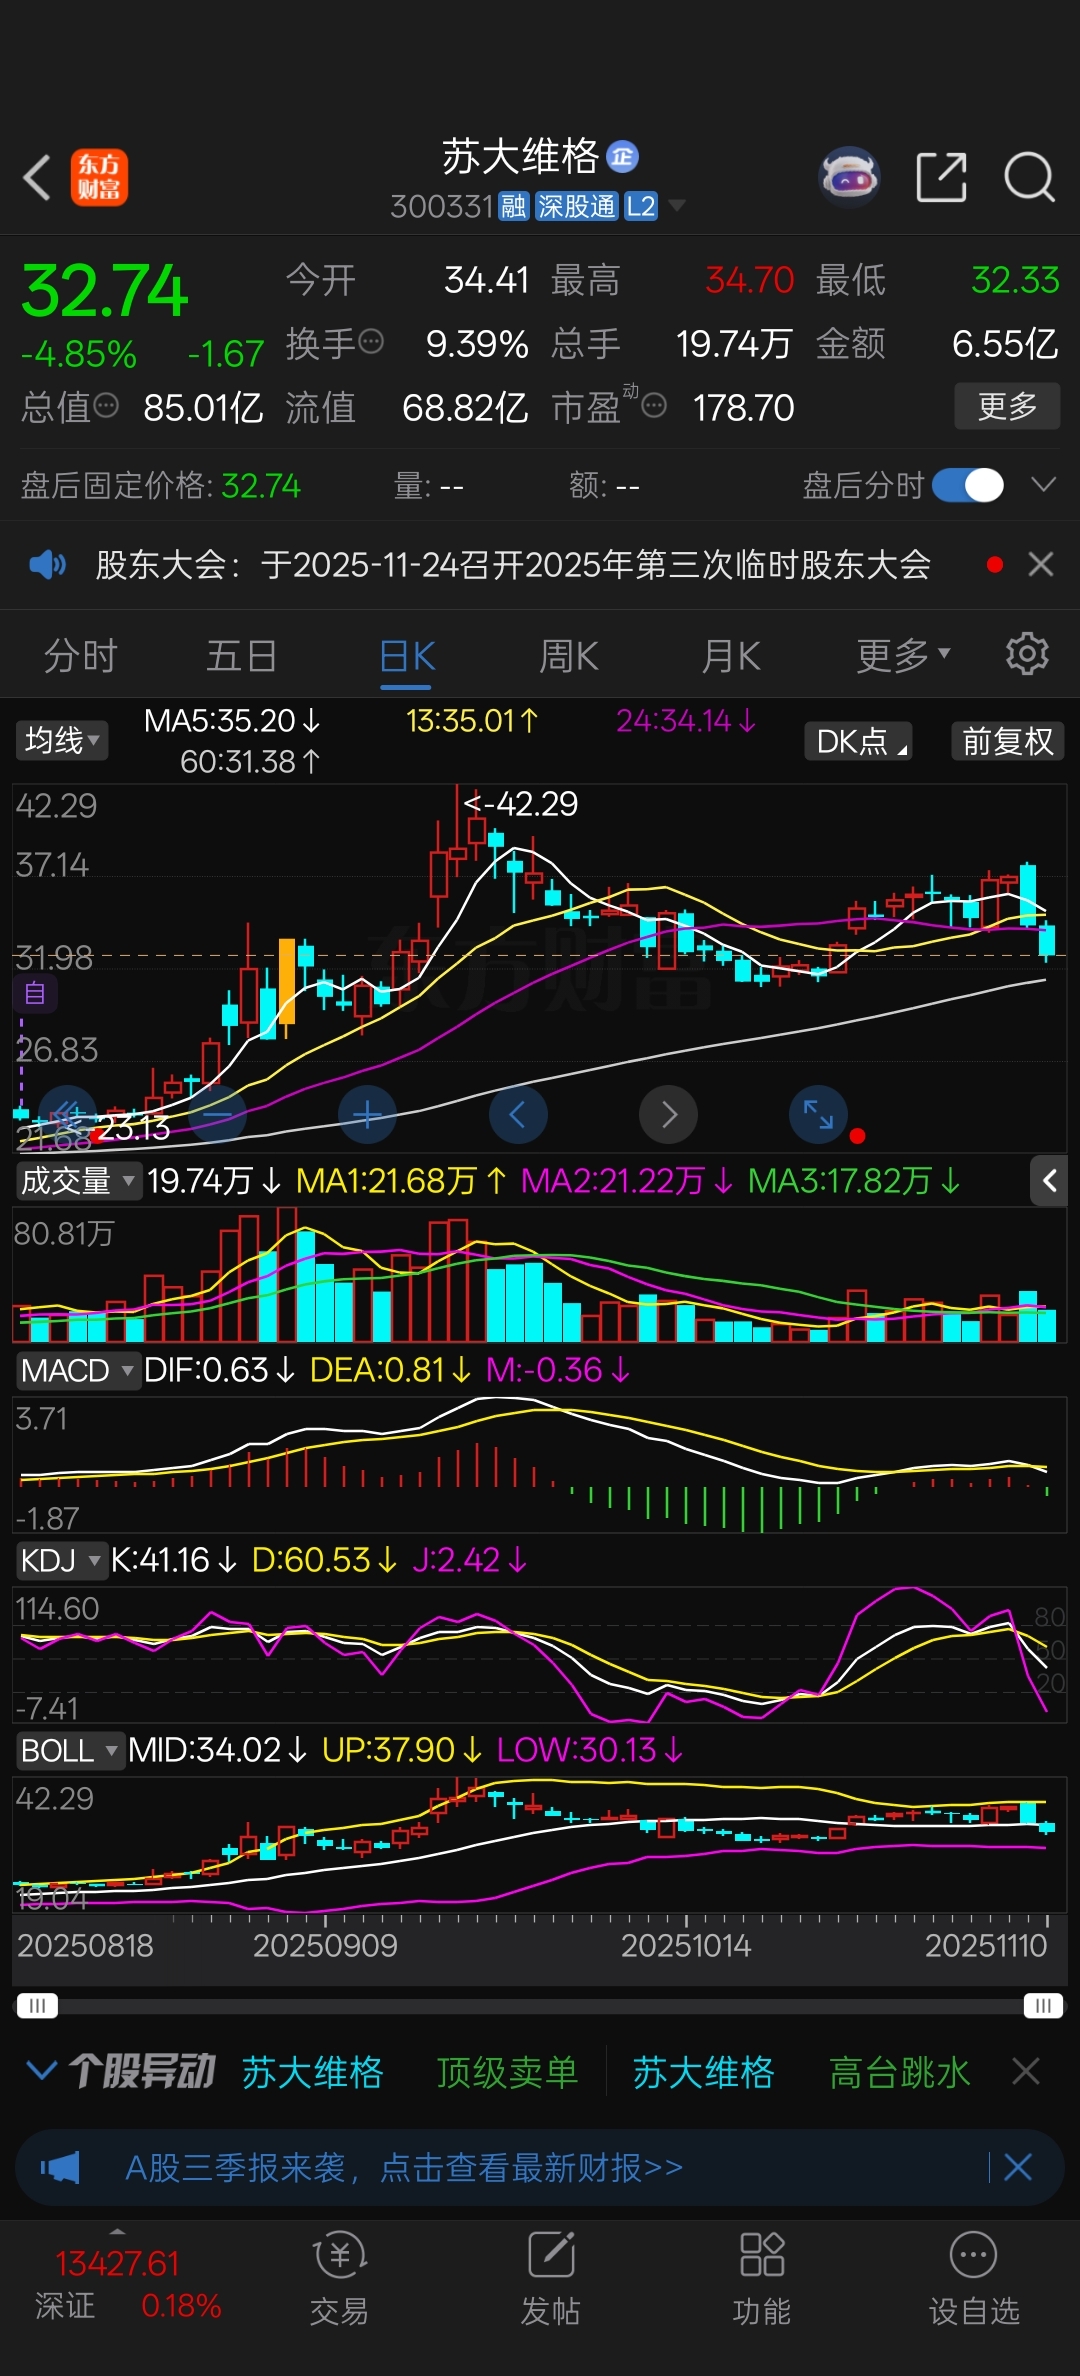The image size is (1080, 2376).
Task: Close the 个股异动 ticker
Action: coord(1026,2071)
